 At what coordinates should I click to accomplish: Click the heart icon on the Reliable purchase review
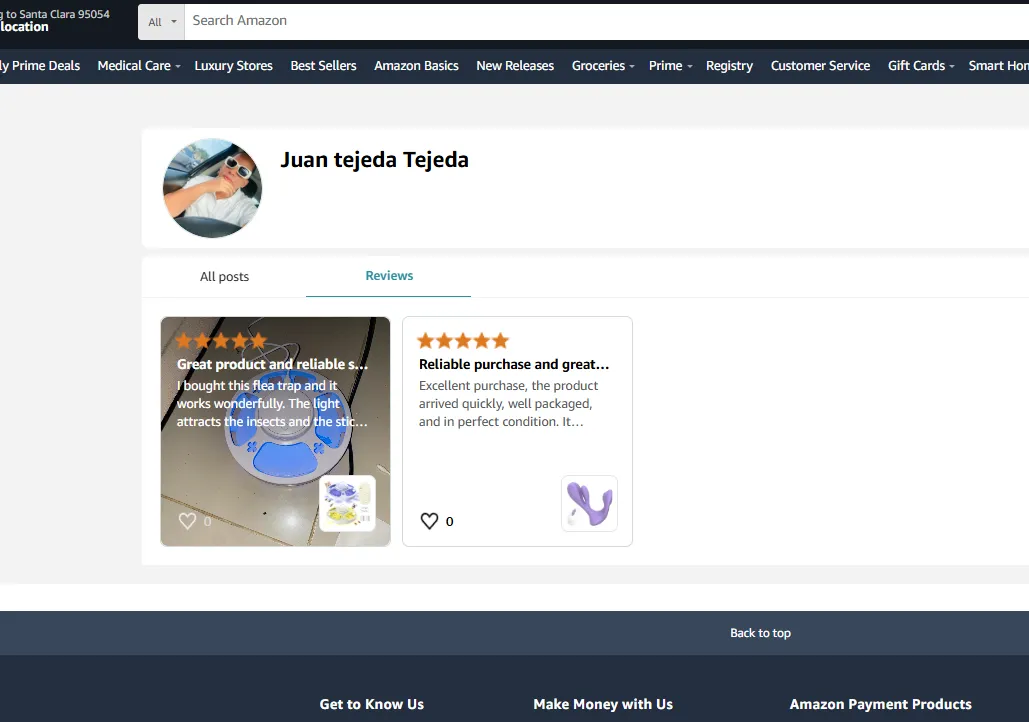[430, 520]
